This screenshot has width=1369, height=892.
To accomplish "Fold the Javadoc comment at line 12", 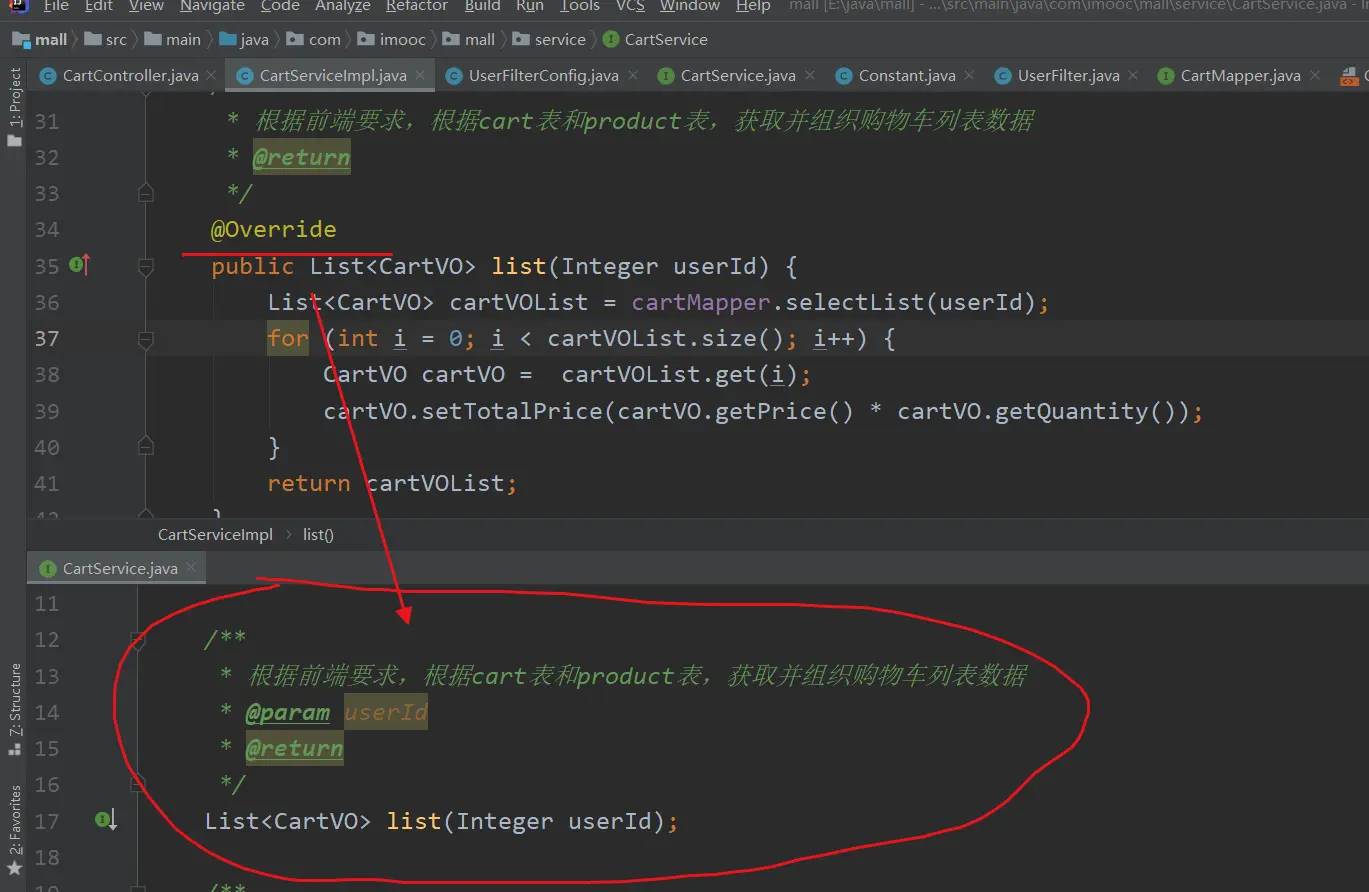I will pos(139,639).
